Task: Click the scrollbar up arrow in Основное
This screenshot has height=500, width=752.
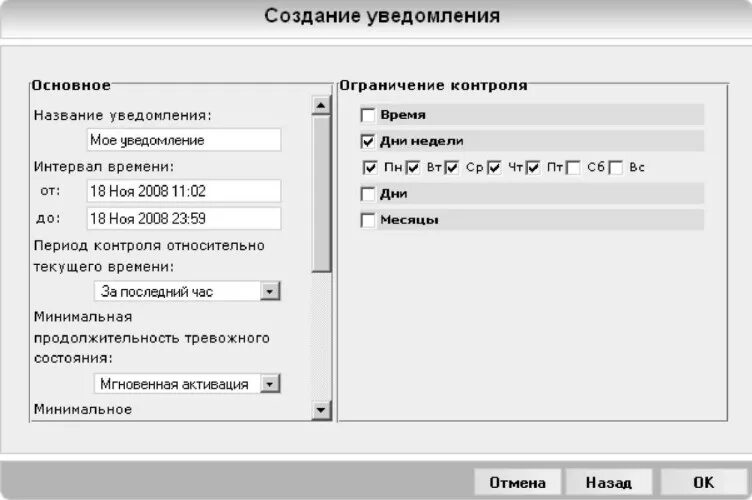Action: coord(321,105)
